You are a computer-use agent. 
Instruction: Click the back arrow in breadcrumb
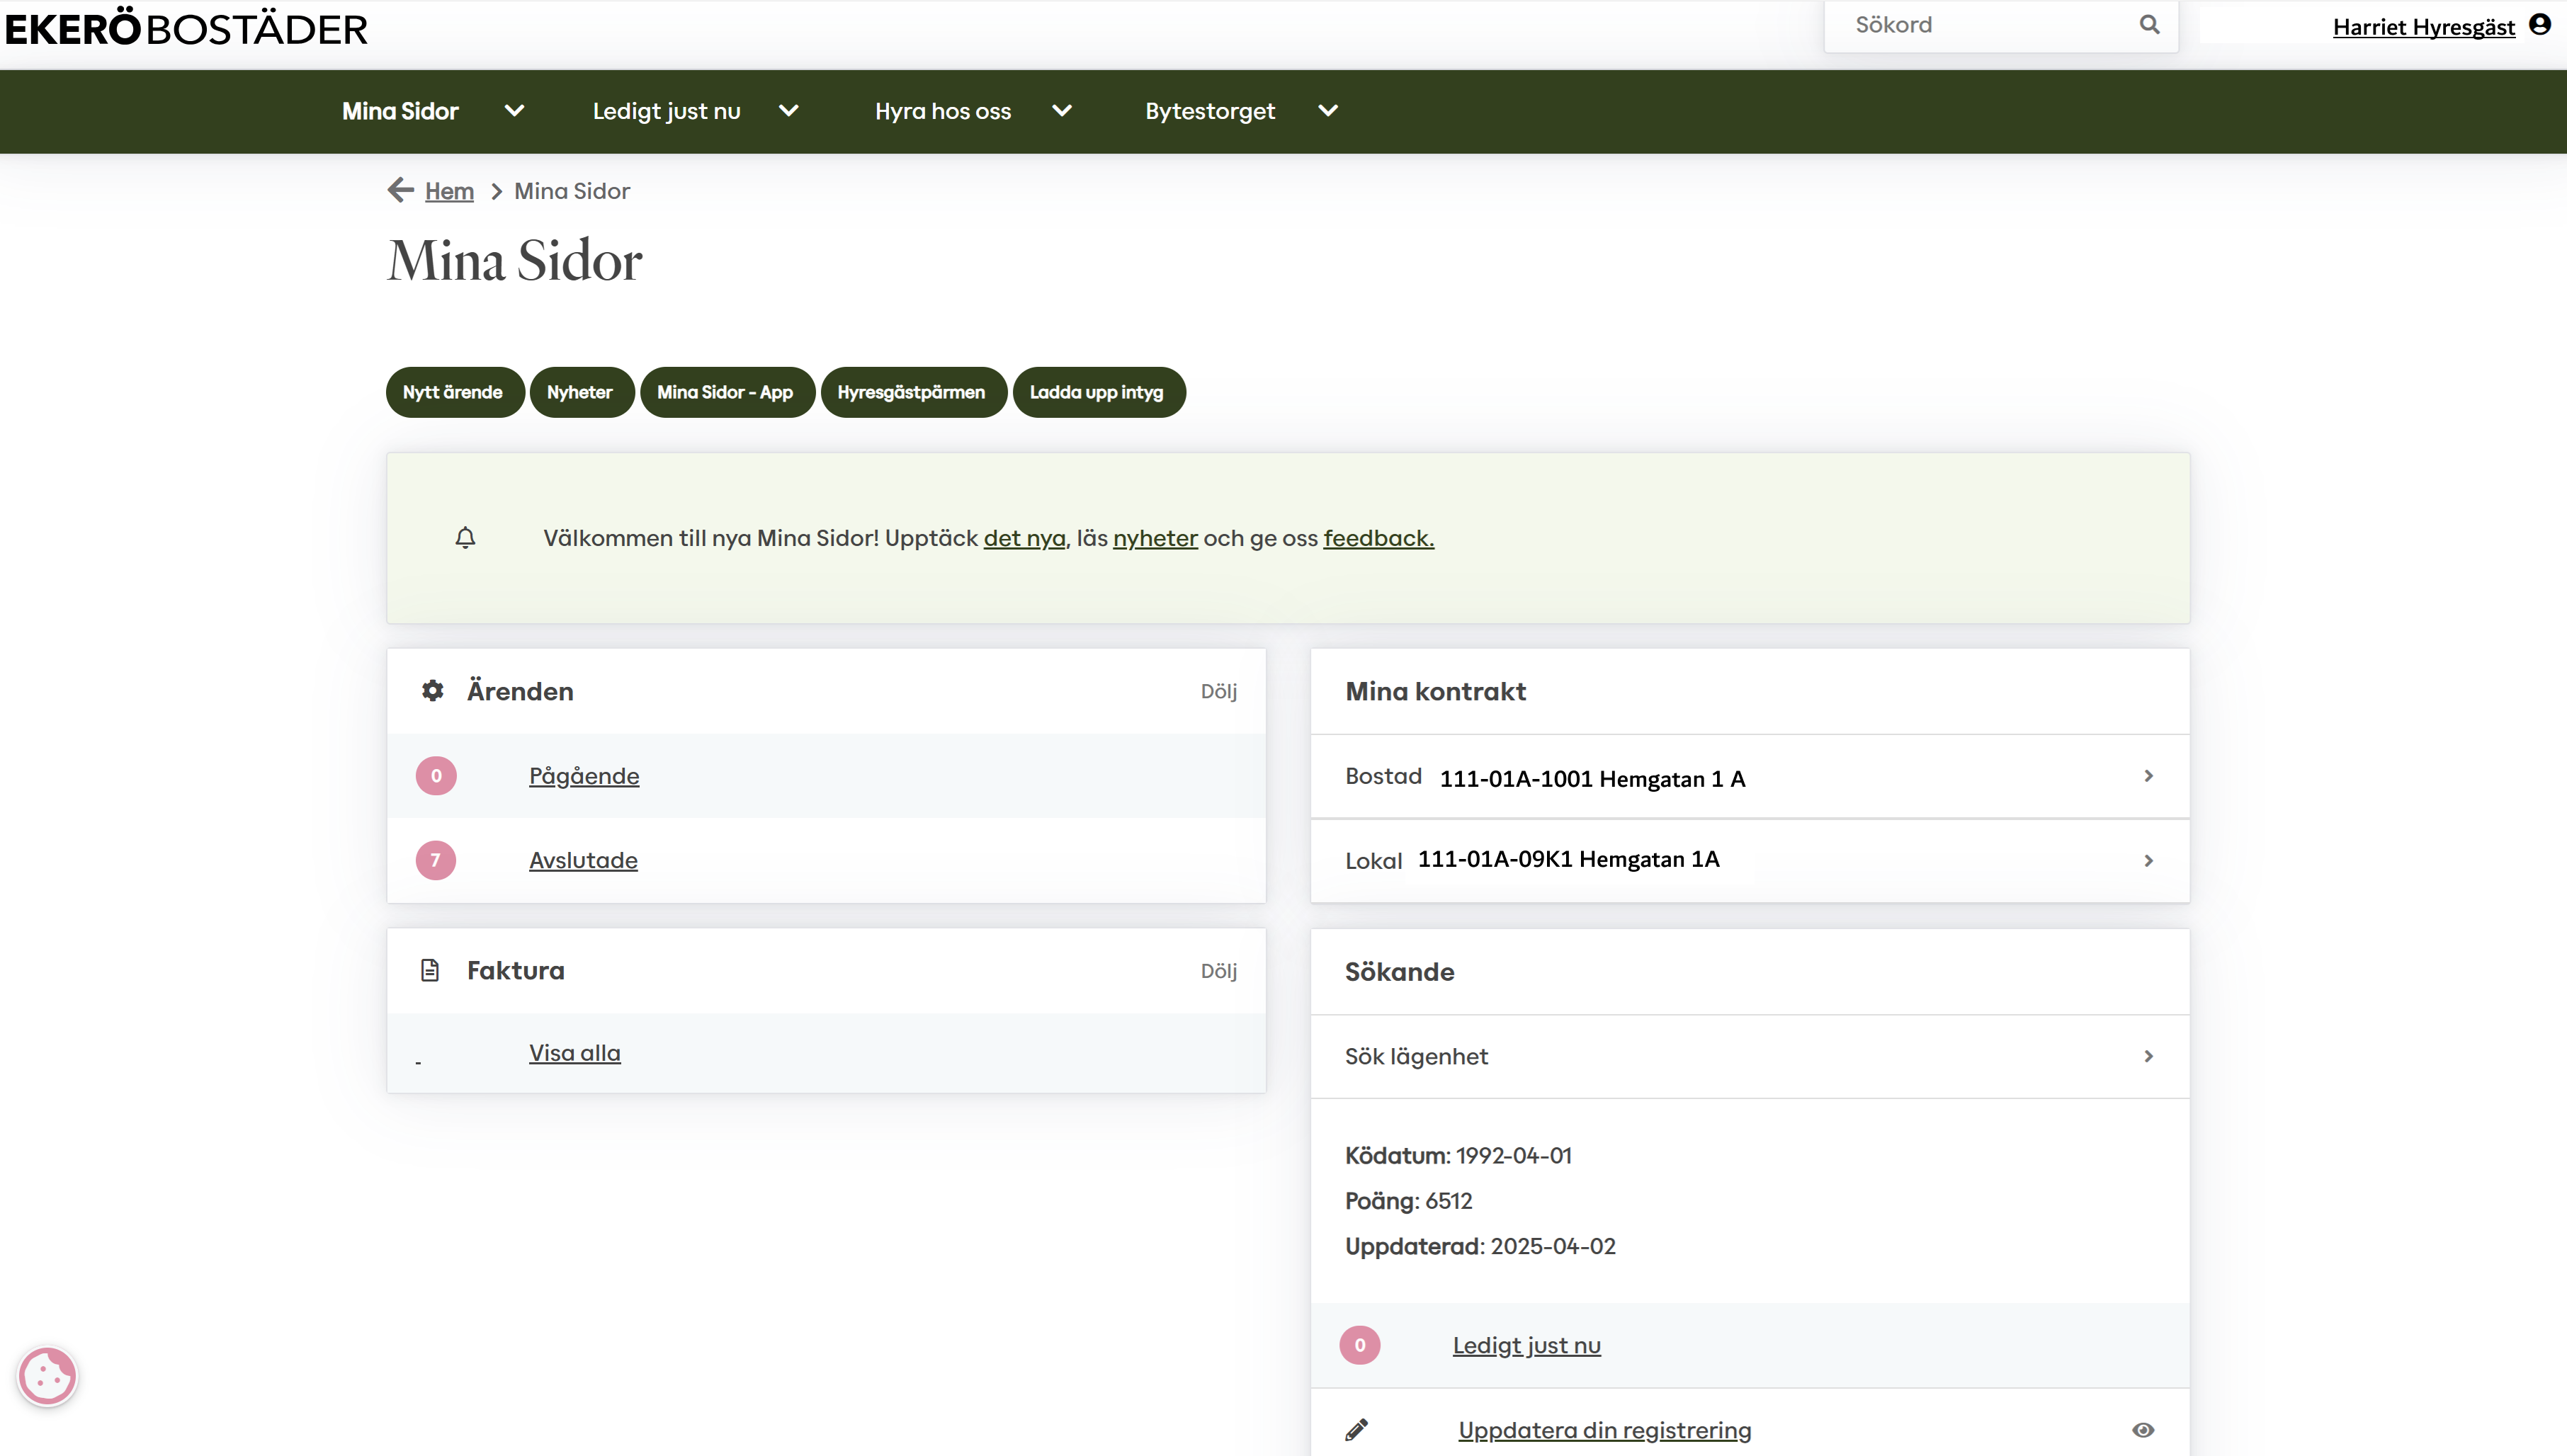click(401, 190)
